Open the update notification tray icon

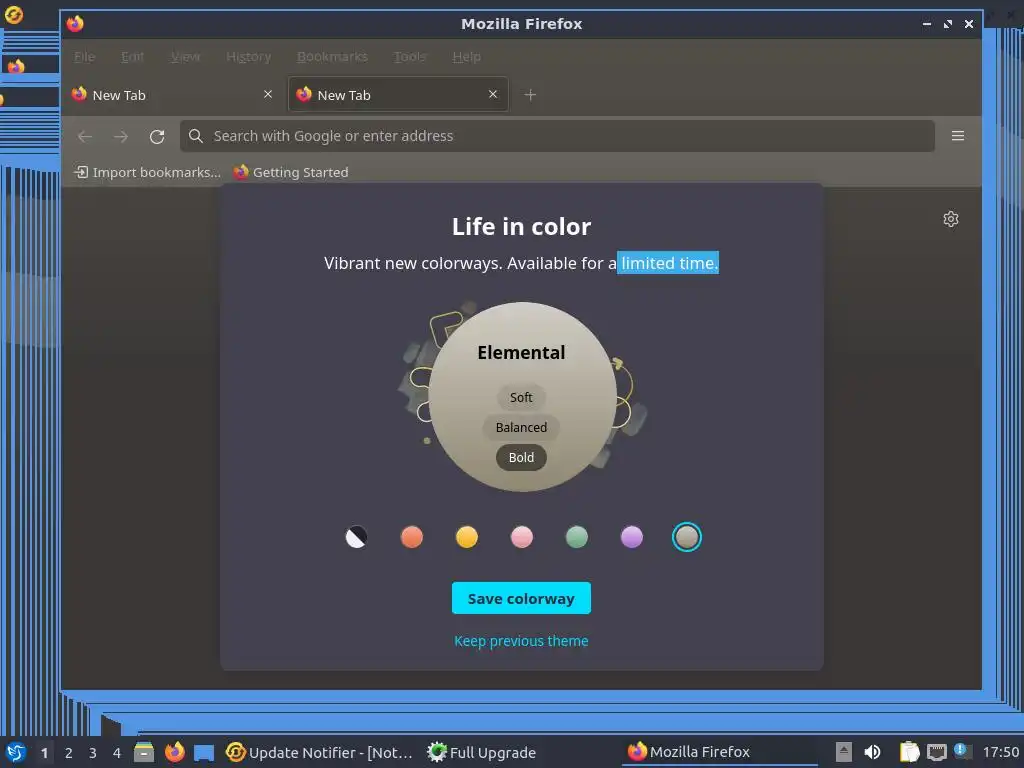point(961,751)
